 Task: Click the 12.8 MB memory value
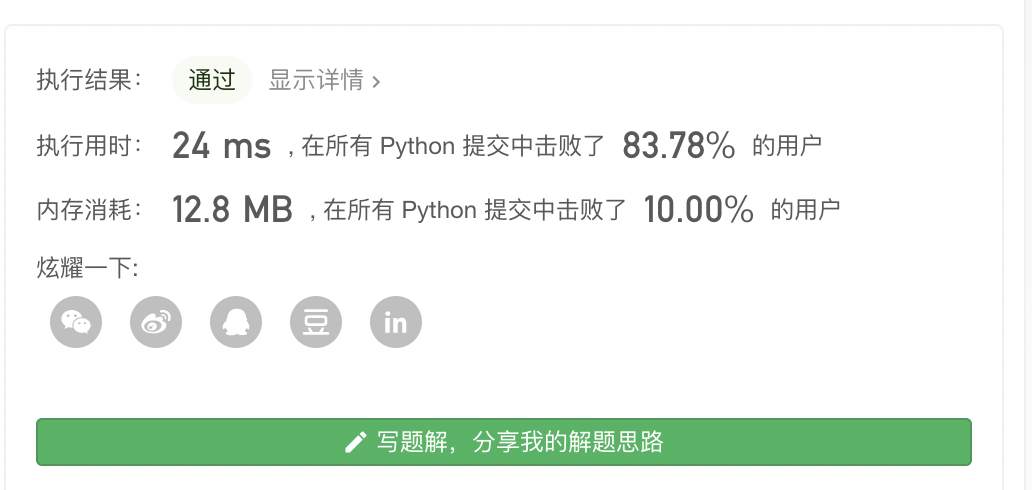(x=232, y=210)
